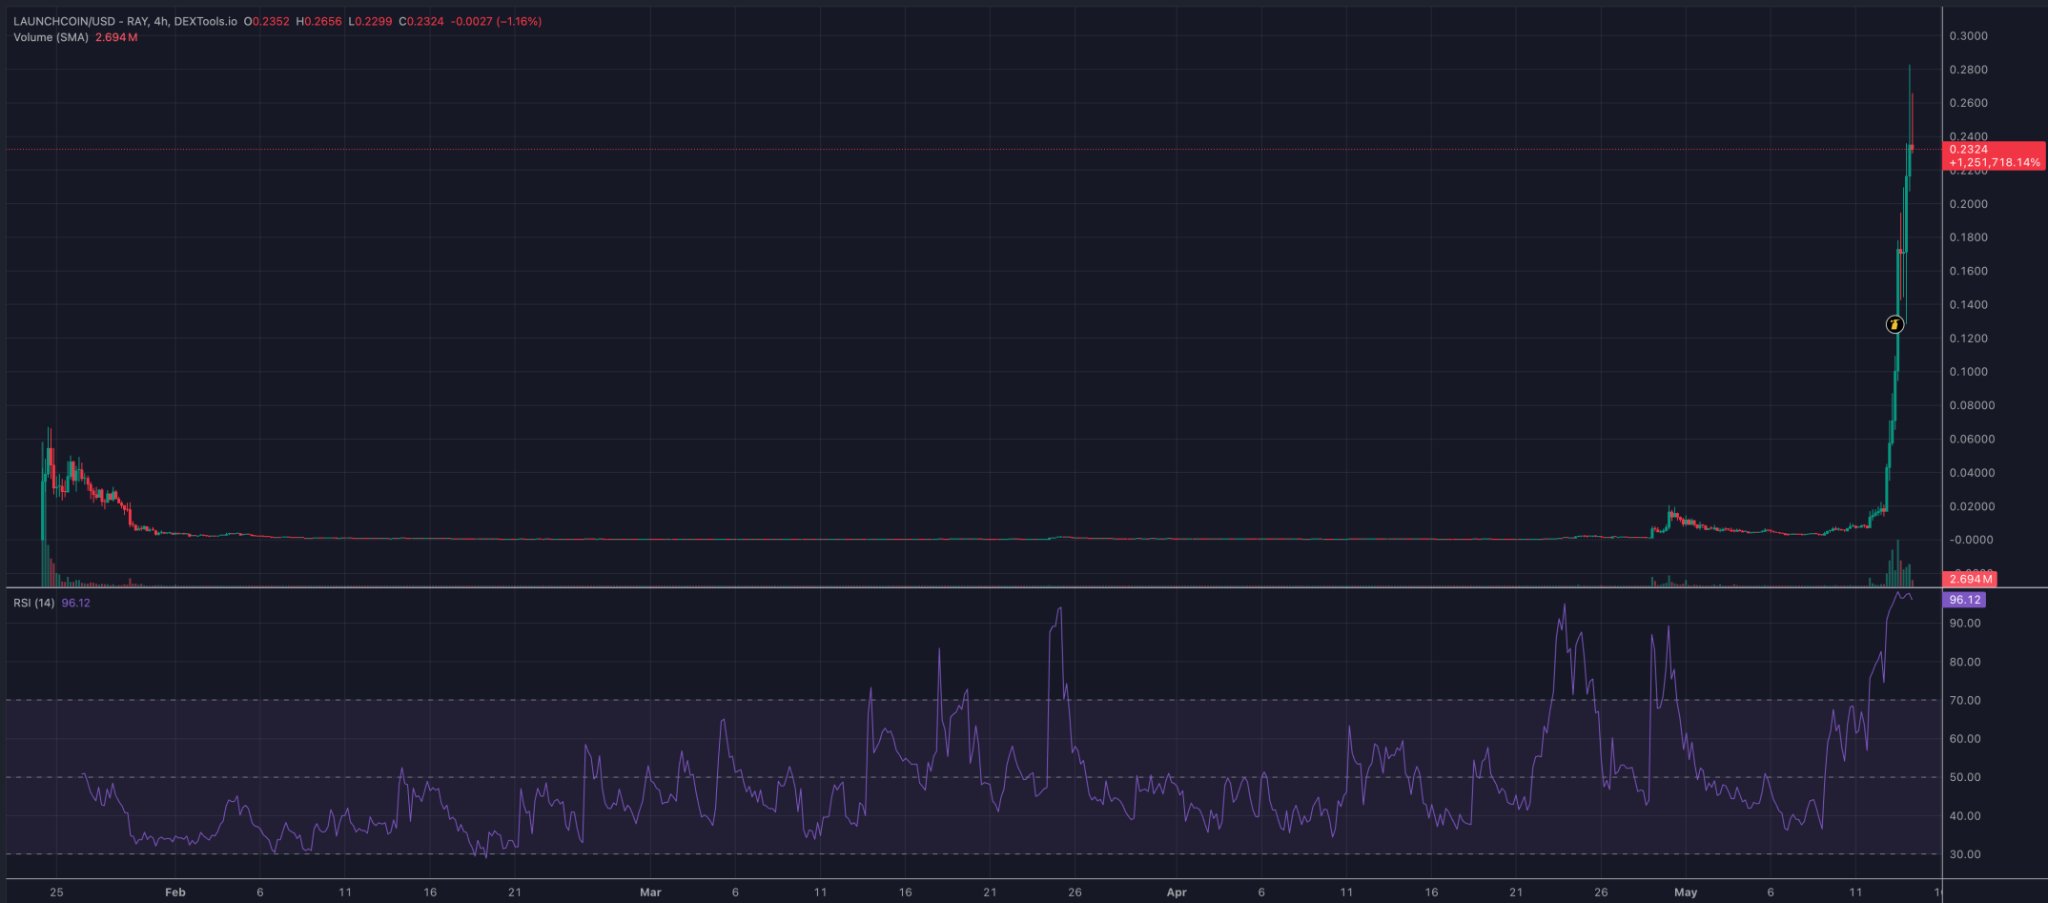Click the May label on the time axis
Screen dimensions: 2048x903
click(1685, 892)
